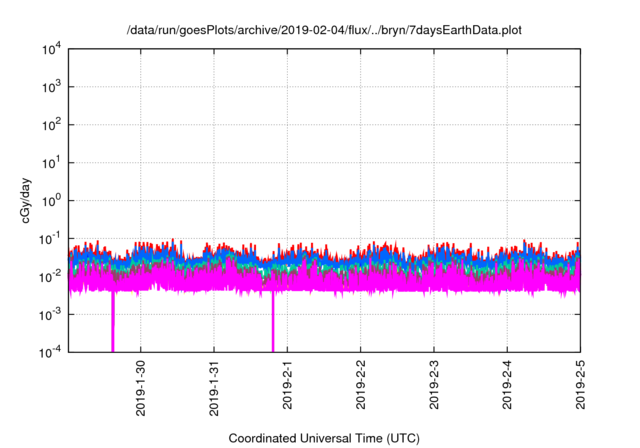This screenshot has height=448, width=640.
Task: Select the 10^-4 y-axis label
Action: pyautogui.click(x=50, y=352)
